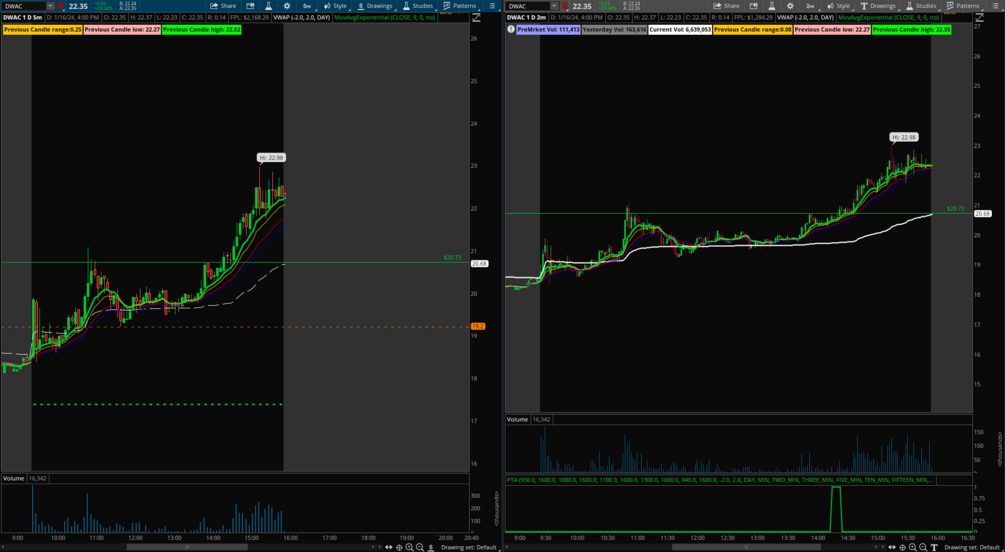Expand the left DWAC symbol dropdown arrow
Image resolution: width=1005 pixels, height=552 pixels.
(50, 6)
